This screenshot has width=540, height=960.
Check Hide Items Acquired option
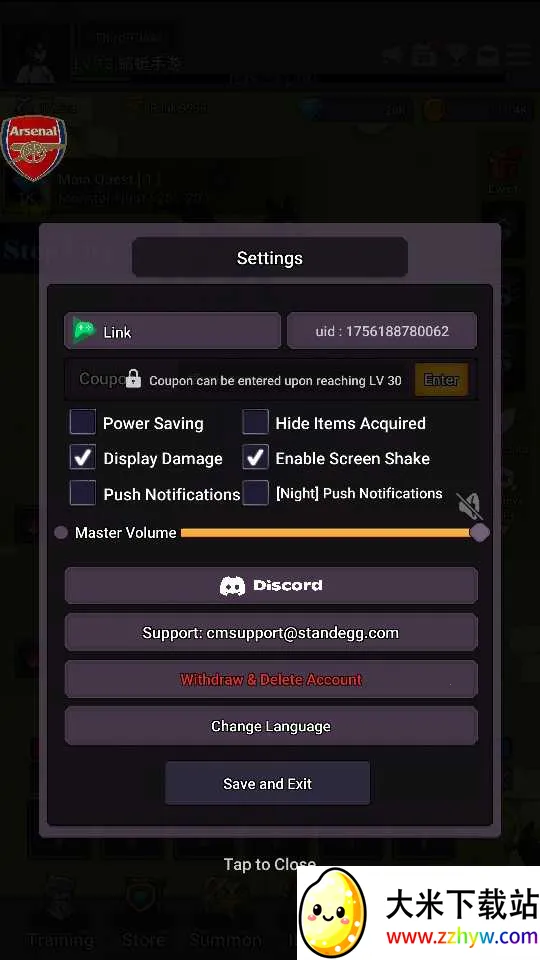(x=255, y=422)
